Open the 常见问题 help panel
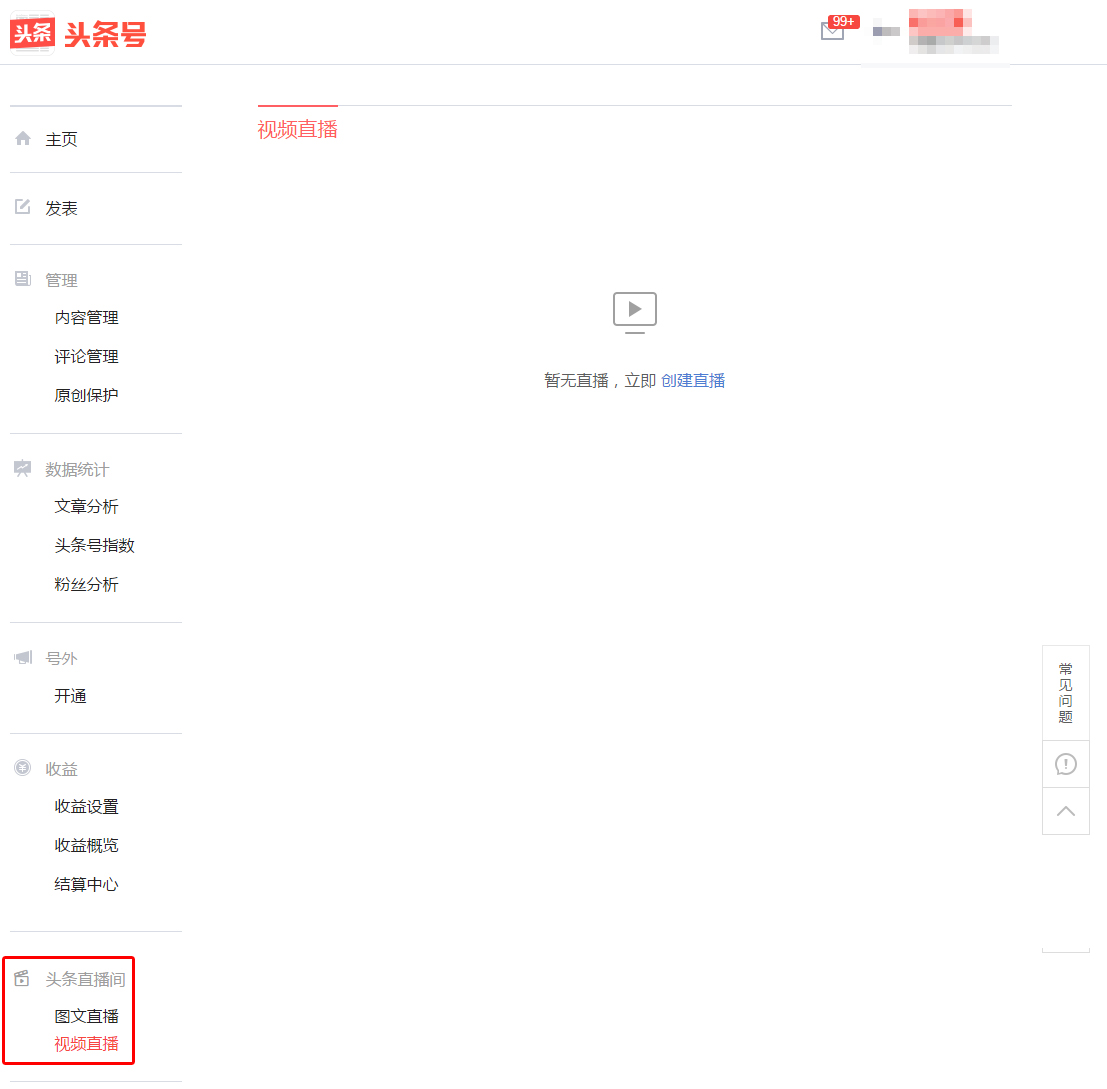 1065,691
